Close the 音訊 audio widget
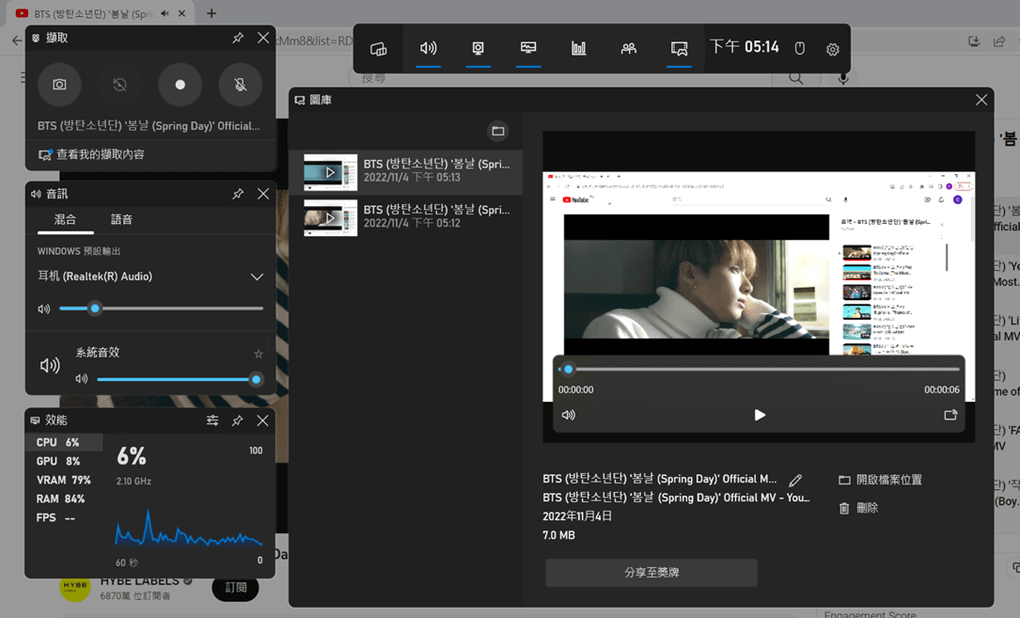Image resolution: width=1021 pixels, height=618 pixels. tap(263, 193)
